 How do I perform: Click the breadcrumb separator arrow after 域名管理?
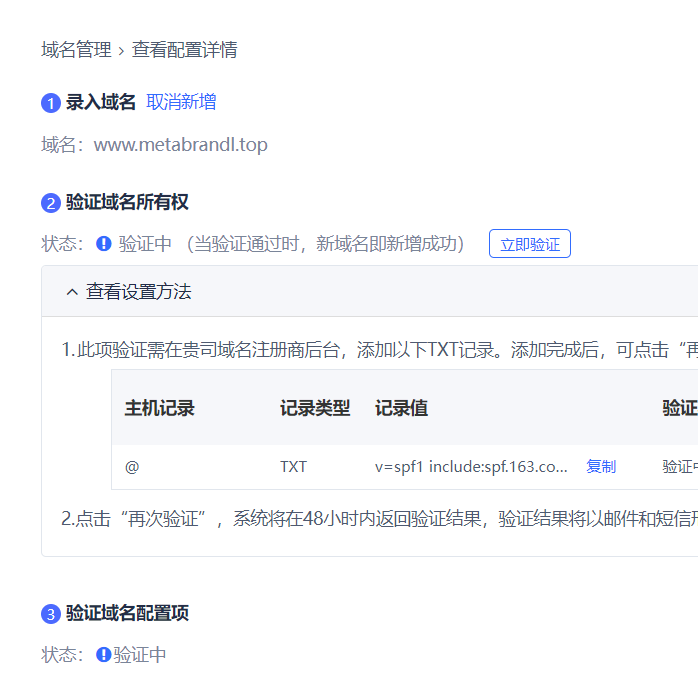(x=121, y=51)
